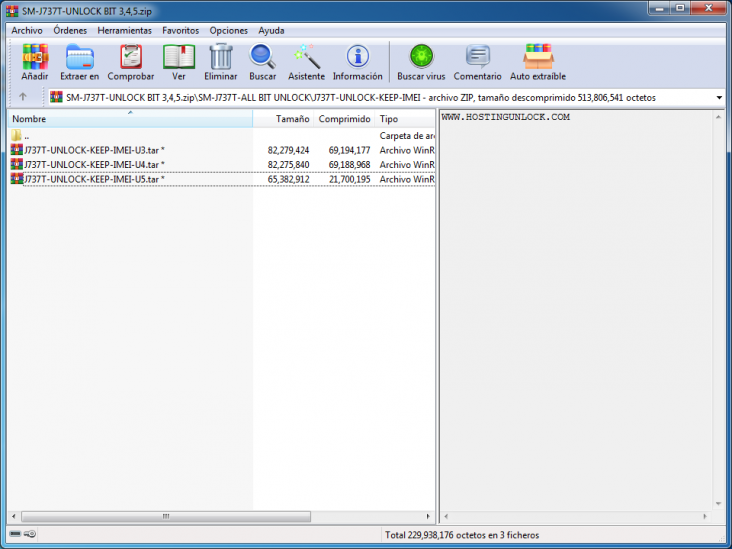Click the disk drive icon in the status bar
Screen dimensions: 732x549
click(15, 534)
